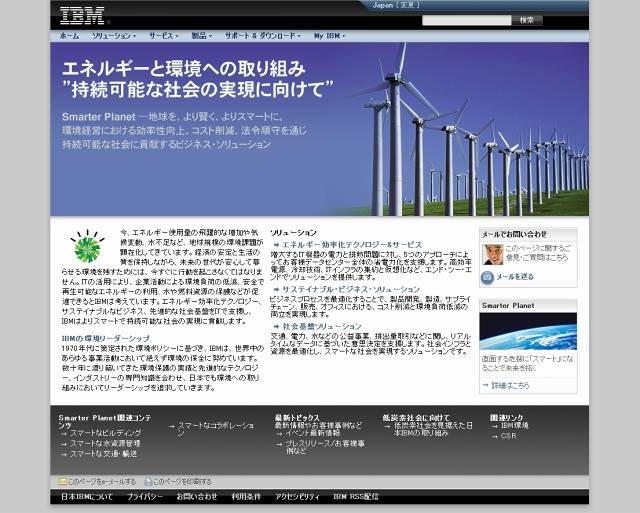Open 社会基盤ソリューション link
Screen dimensions: 640x513
pyautogui.click(x=322, y=326)
